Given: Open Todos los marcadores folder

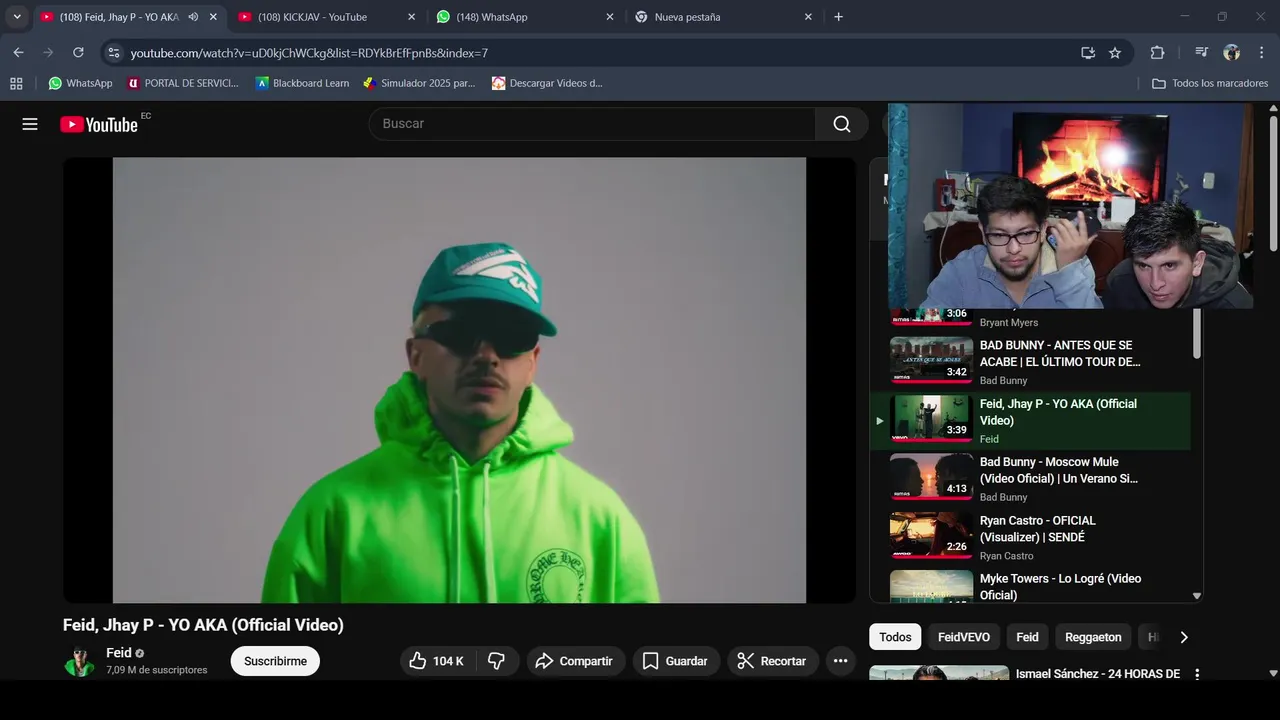Looking at the screenshot, I should 1210,83.
